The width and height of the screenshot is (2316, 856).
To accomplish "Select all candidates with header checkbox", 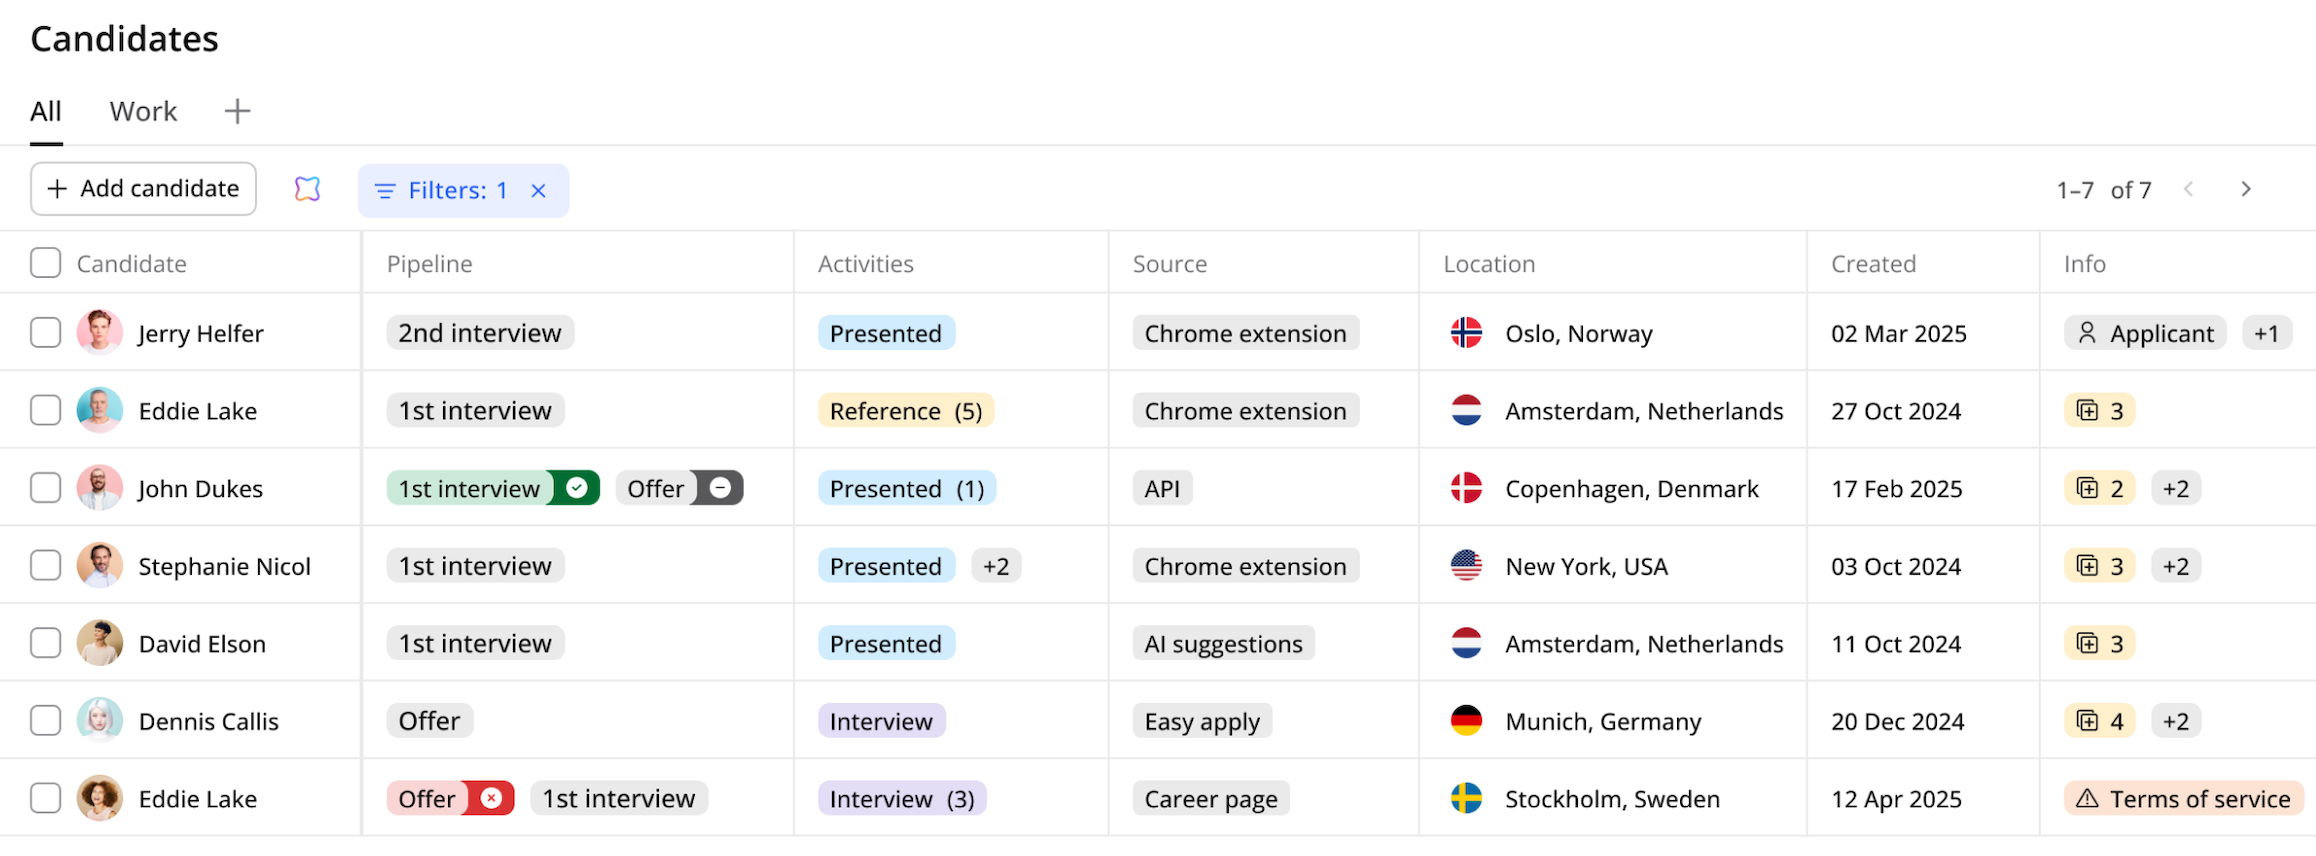I will pos(46,263).
